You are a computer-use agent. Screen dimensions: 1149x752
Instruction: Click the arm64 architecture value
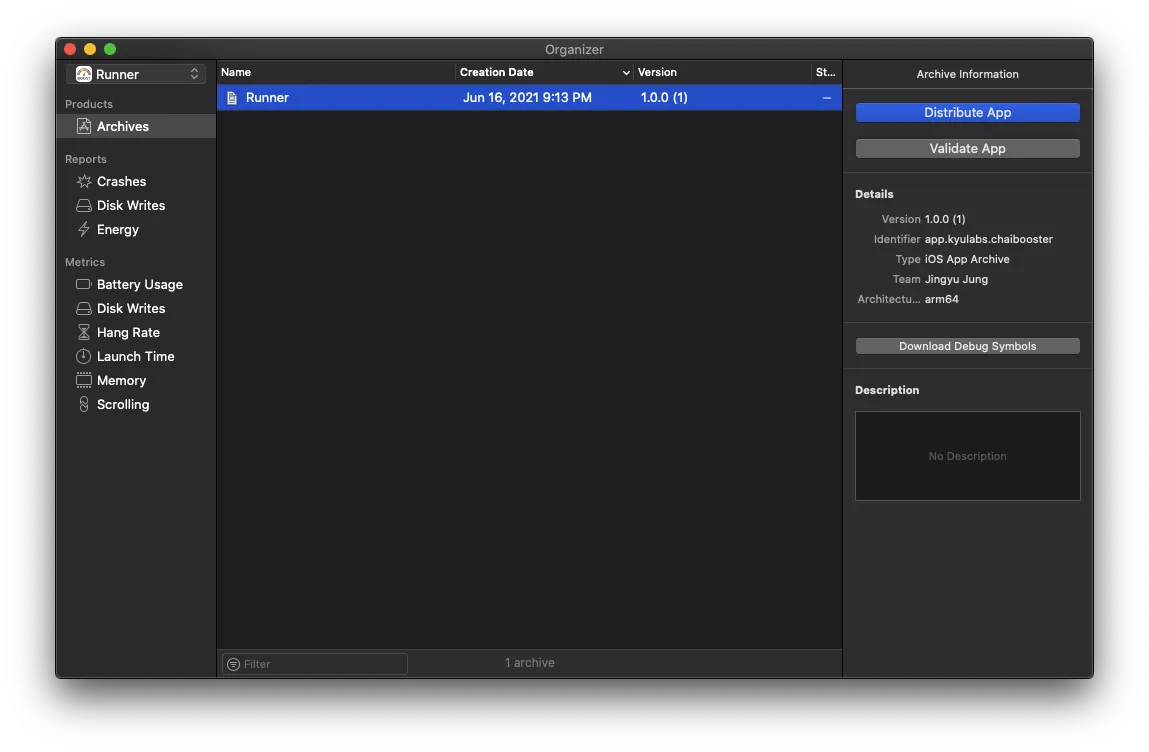pyautogui.click(x=942, y=299)
